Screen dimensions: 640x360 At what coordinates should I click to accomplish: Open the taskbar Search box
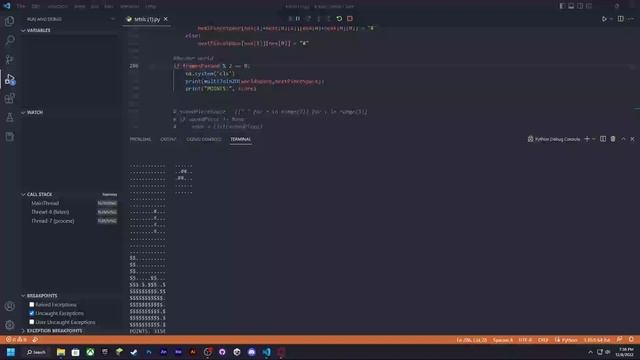36,352
